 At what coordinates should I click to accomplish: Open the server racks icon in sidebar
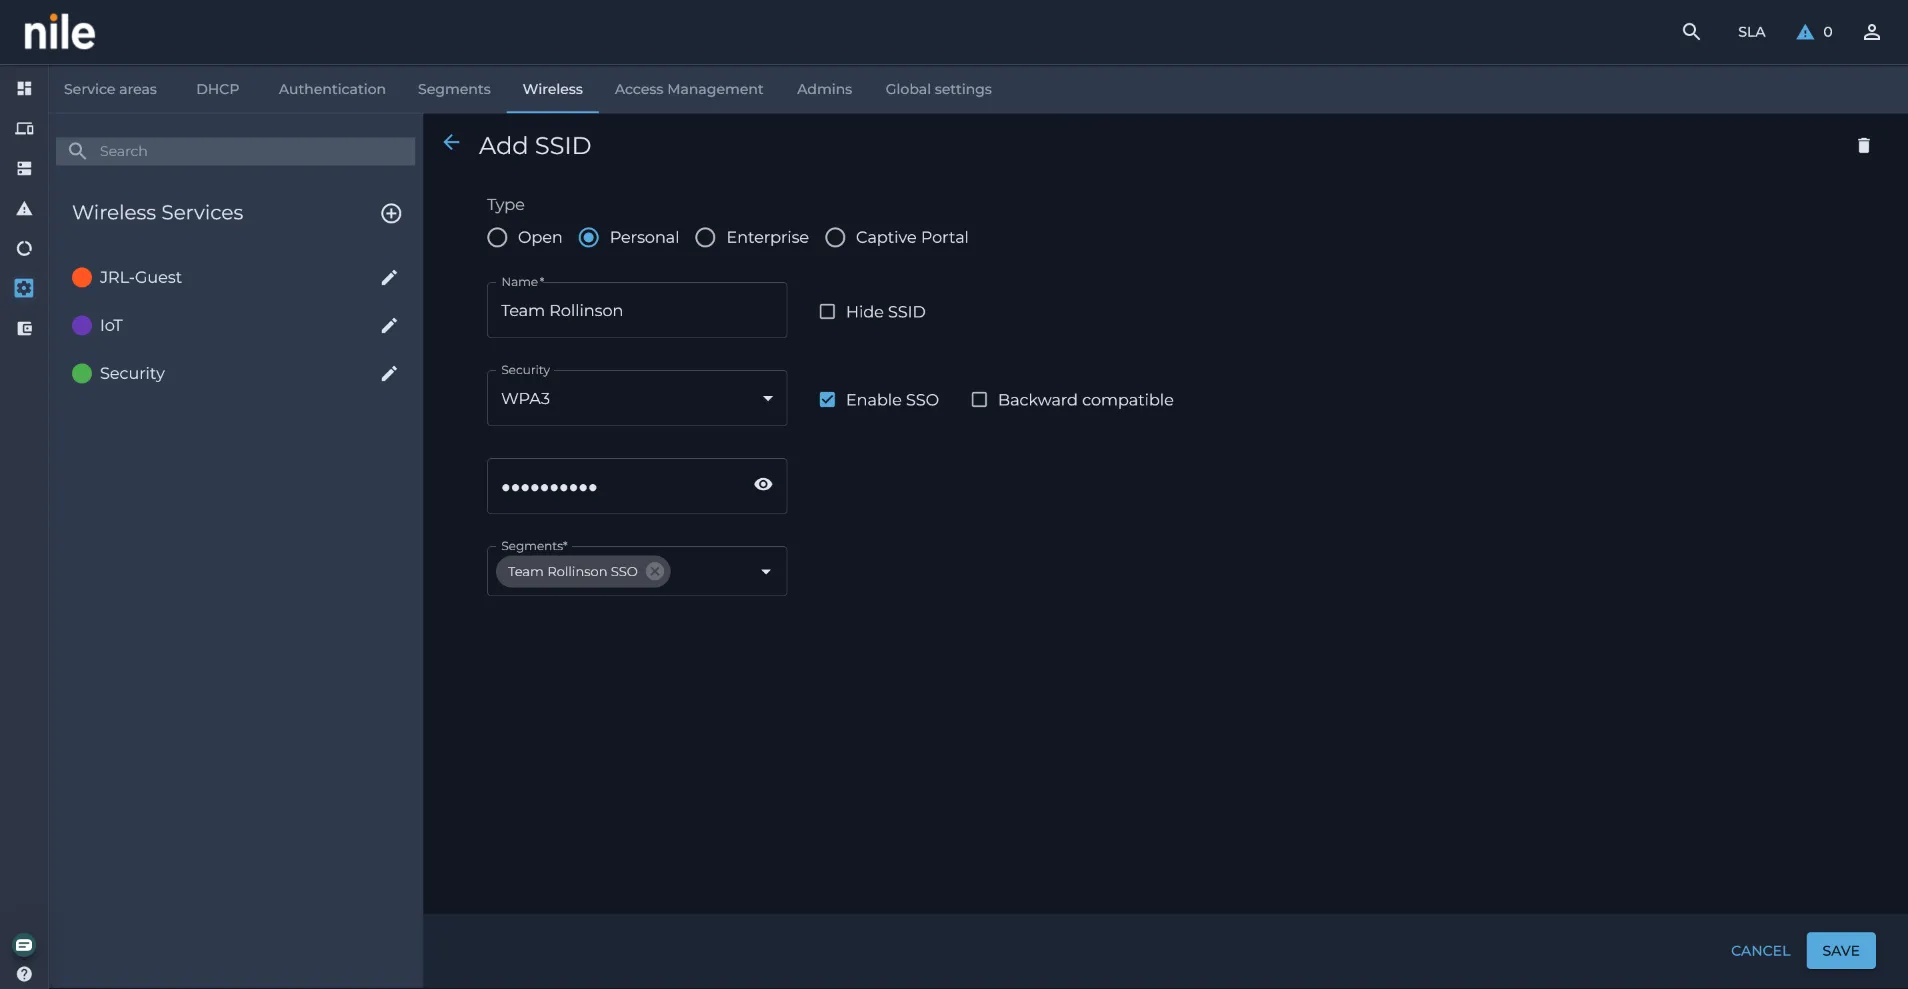coord(24,169)
